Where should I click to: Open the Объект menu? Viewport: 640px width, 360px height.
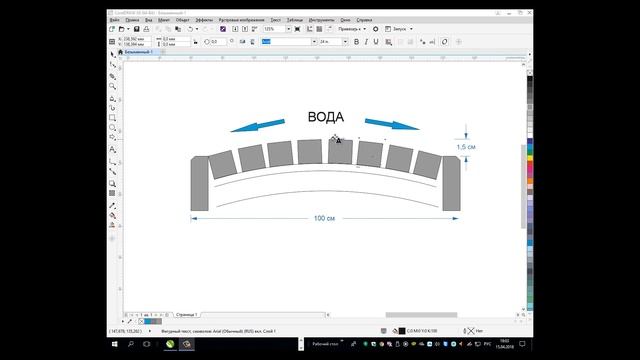coord(182,20)
